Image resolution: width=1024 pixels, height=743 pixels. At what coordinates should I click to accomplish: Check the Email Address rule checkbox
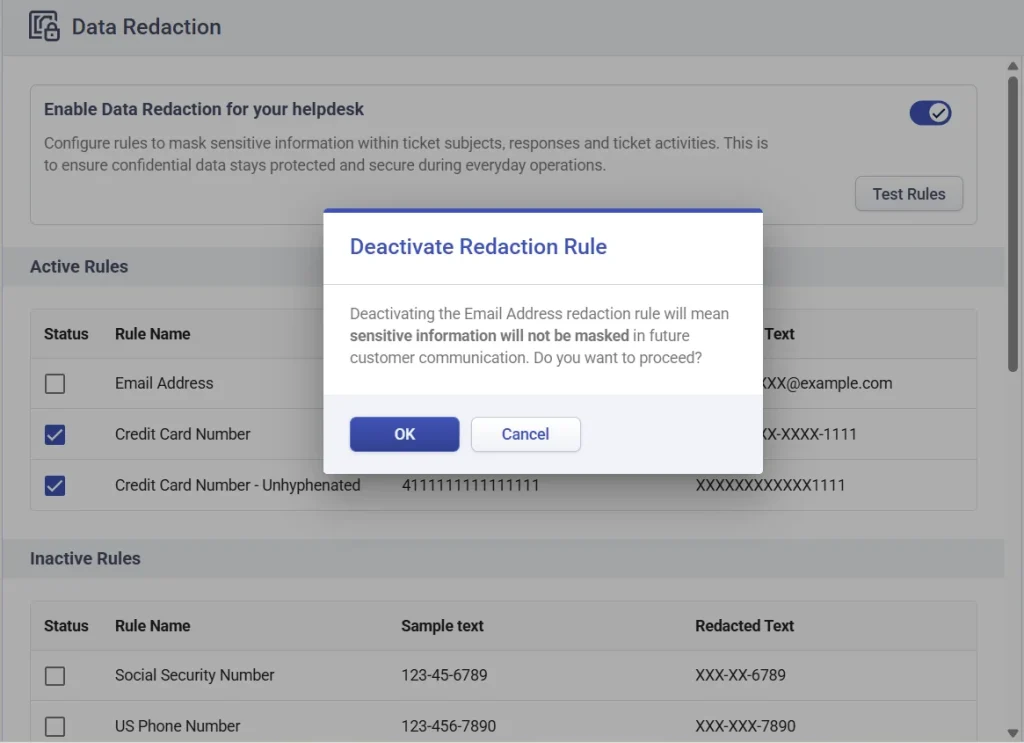pos(55,383)
